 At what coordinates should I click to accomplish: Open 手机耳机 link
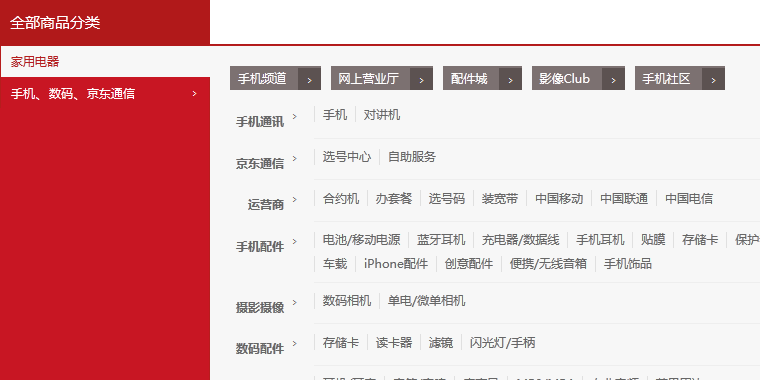click(x=600, y=239)
